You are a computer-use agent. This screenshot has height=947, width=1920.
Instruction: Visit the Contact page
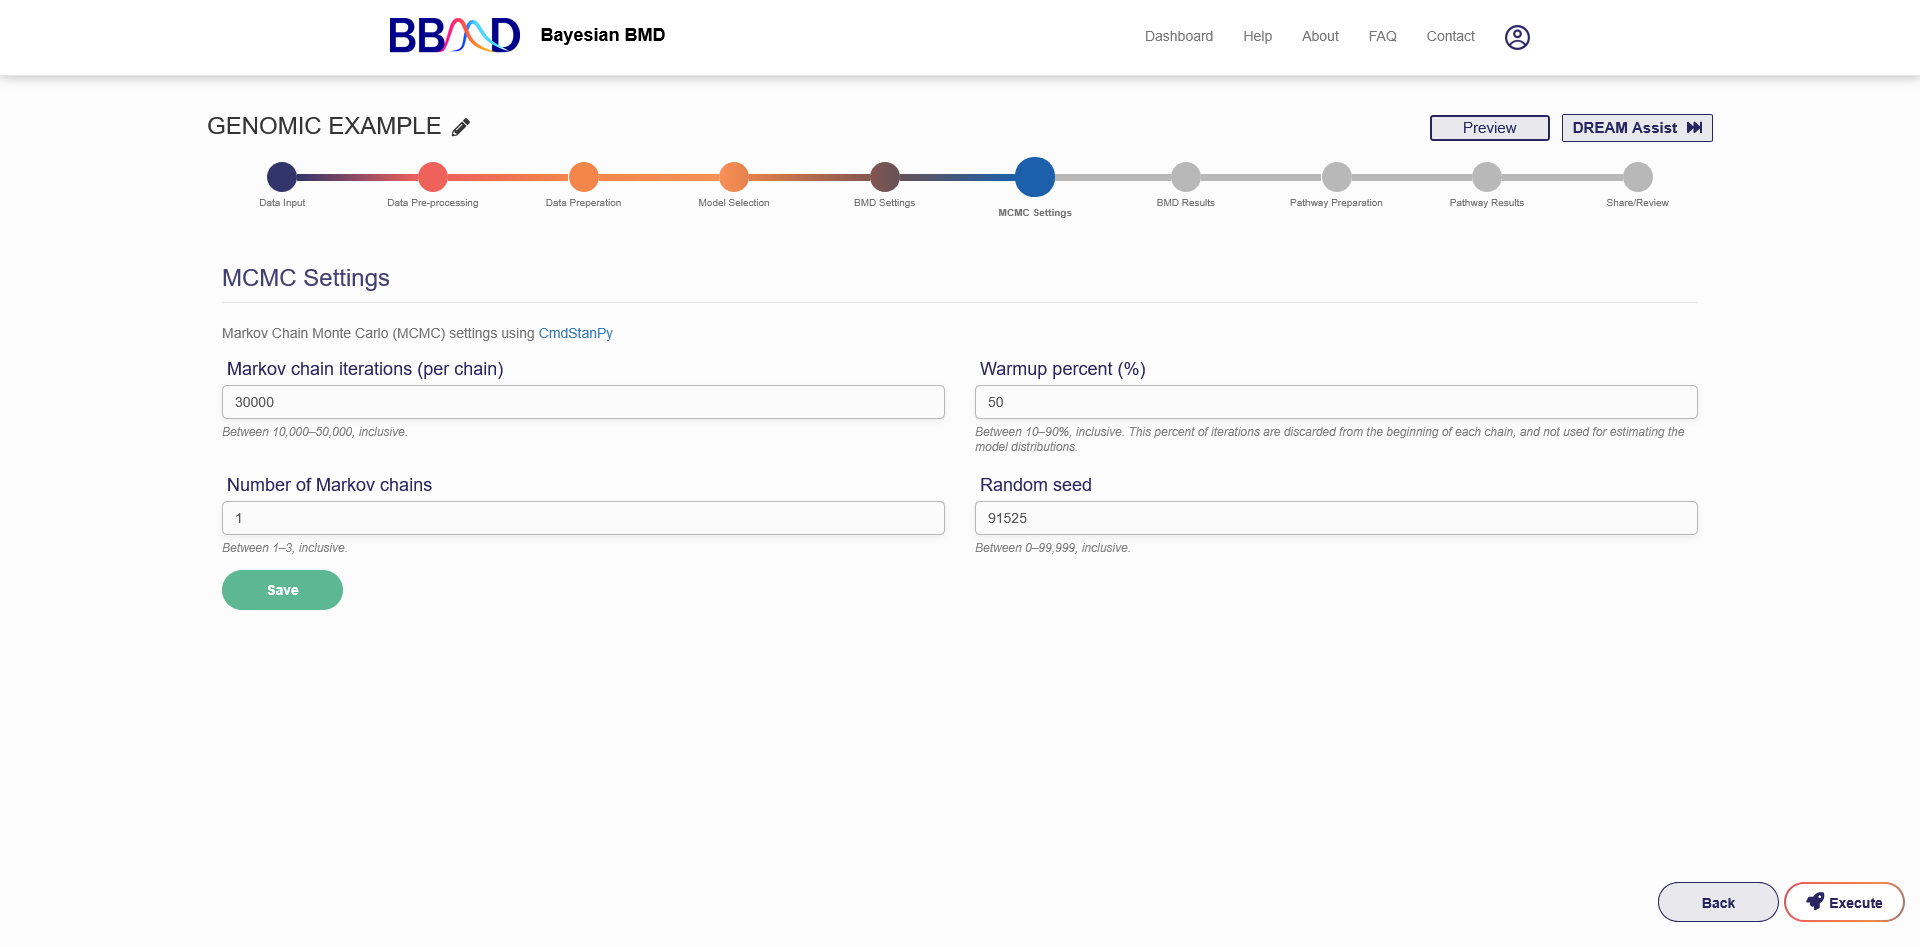1450,36
